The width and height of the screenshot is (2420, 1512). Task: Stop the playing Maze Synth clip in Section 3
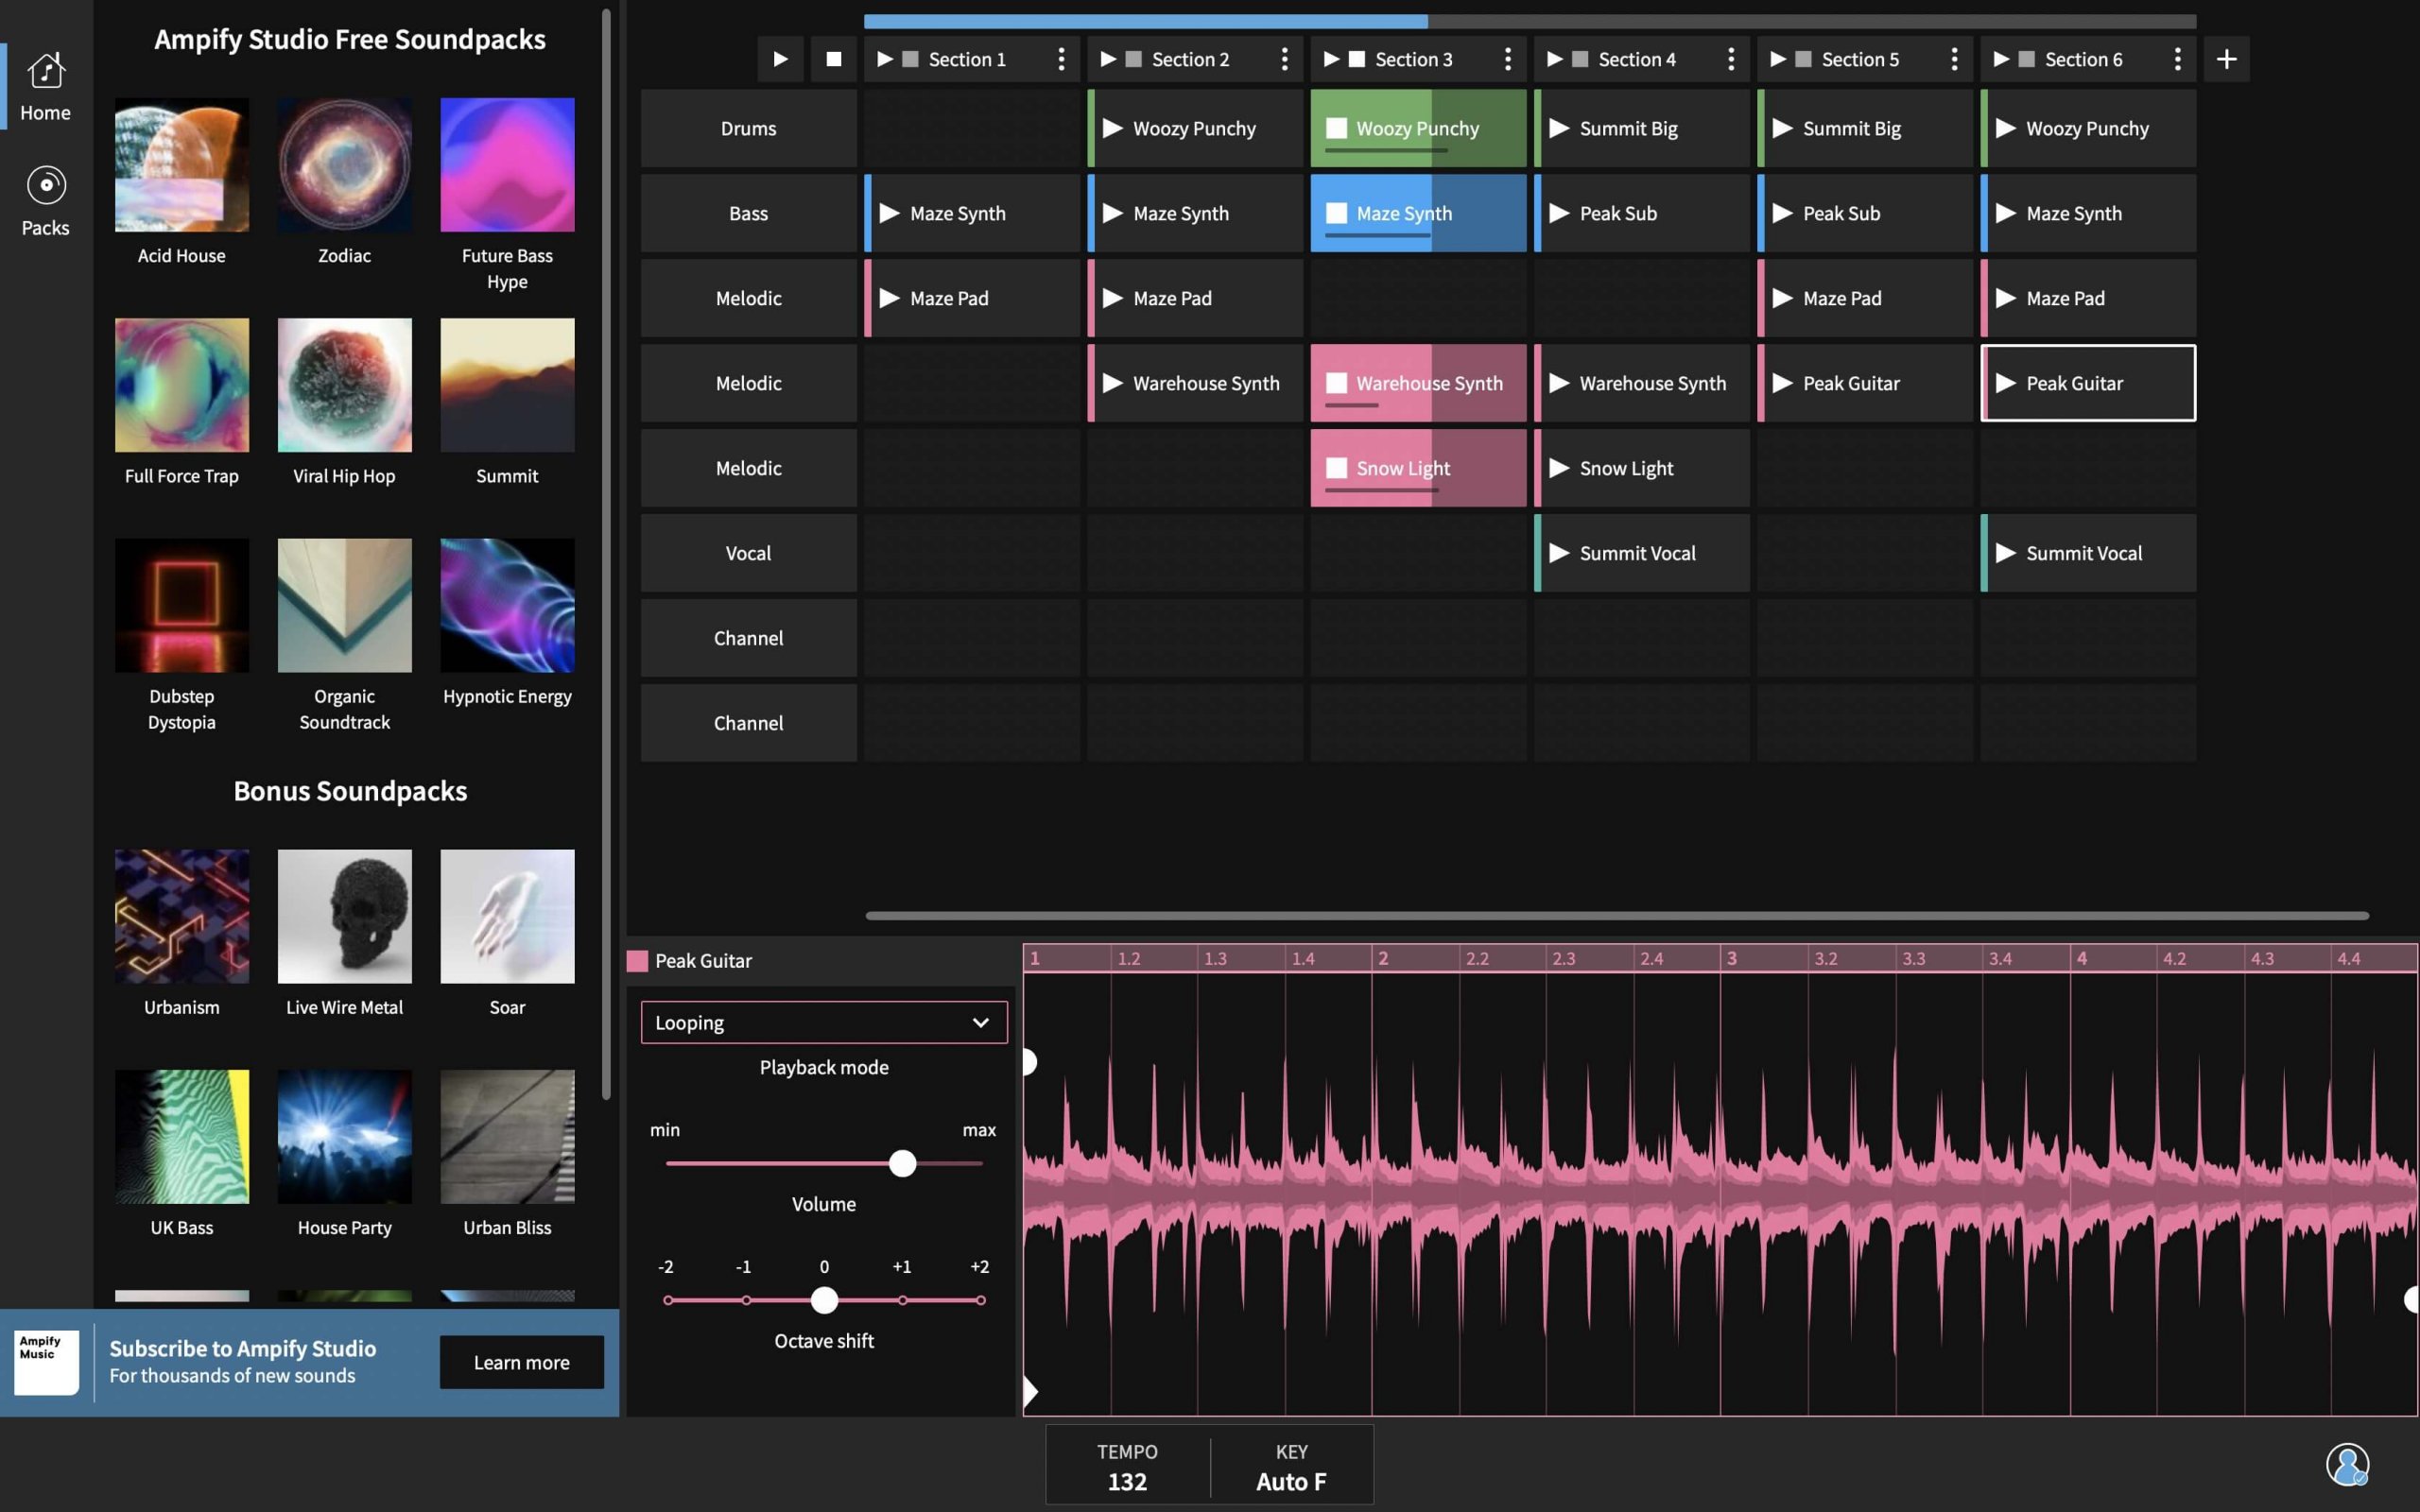click(x=1336, y=213)
